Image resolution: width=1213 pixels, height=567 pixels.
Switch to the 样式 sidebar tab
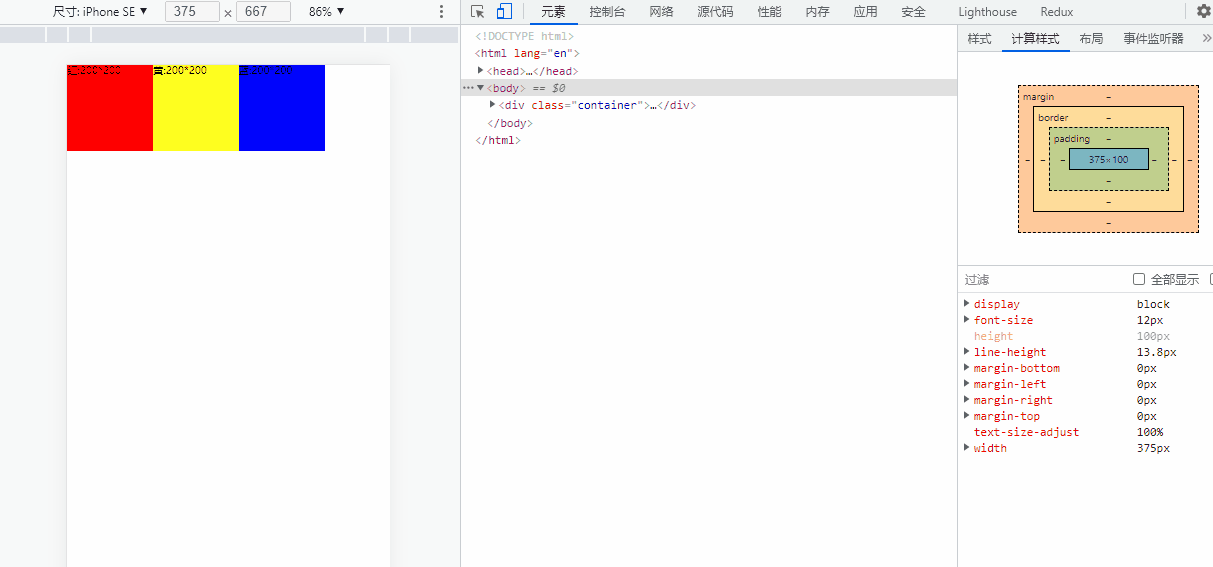click(x=979, y=39)
